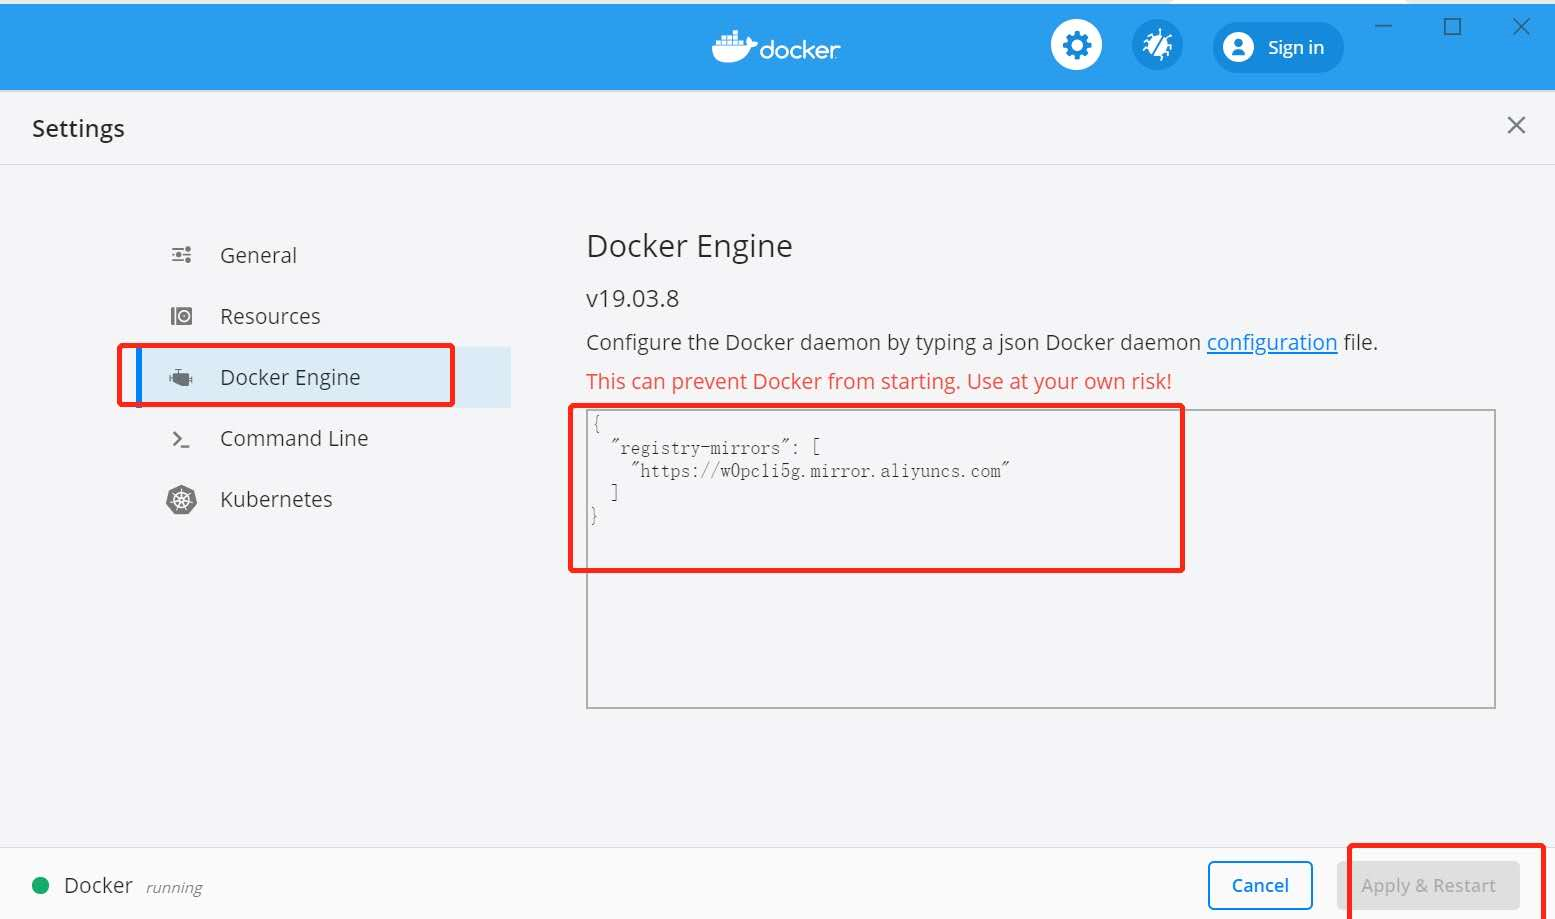Viewport: 1555px width, 919px height.
Task: Close the Docker Desktop window
Action: pos(1521,27)
